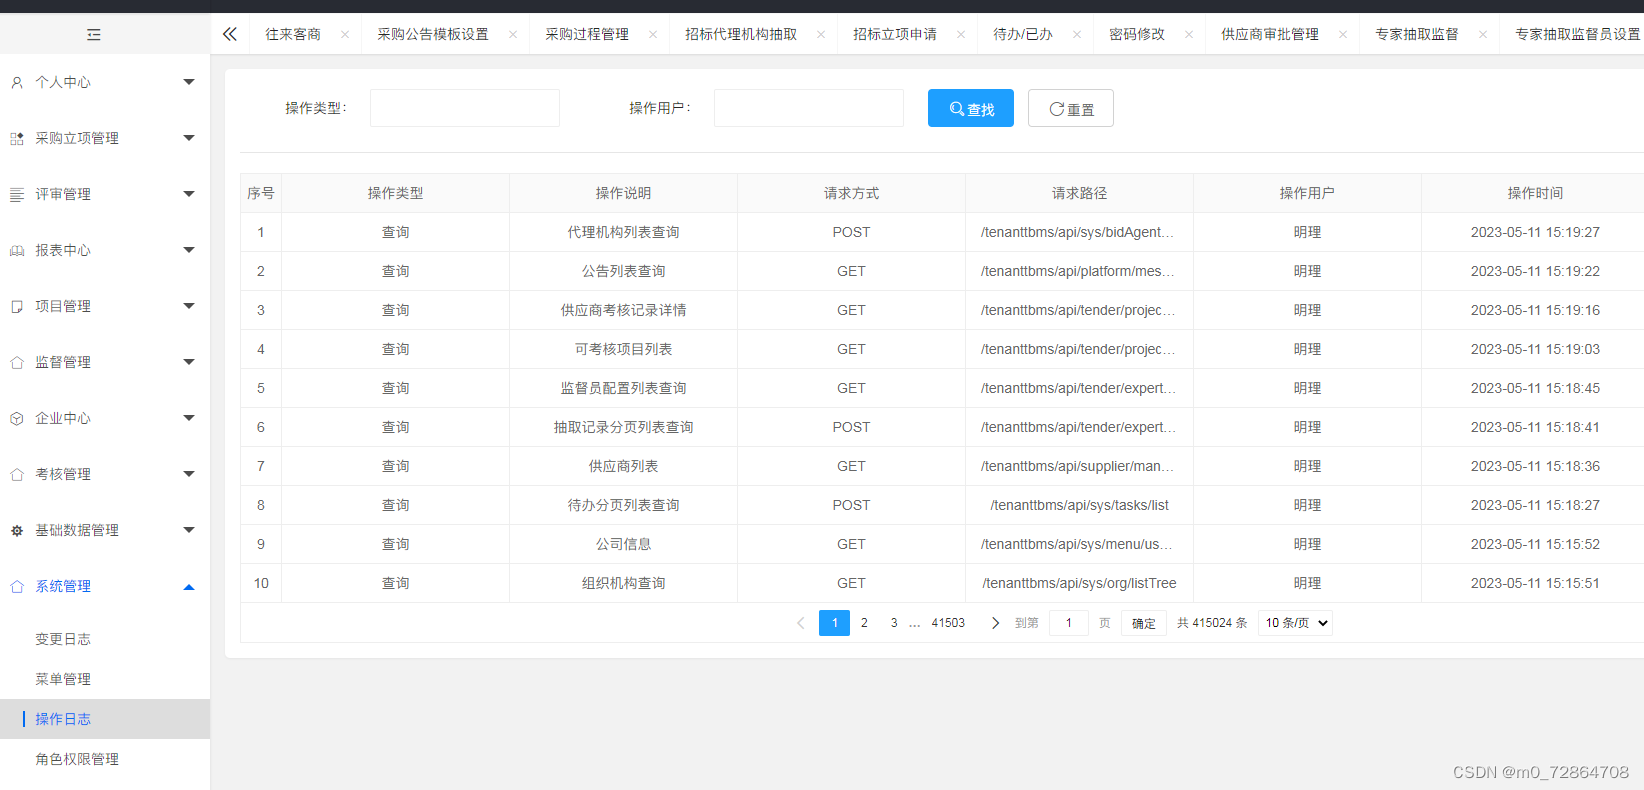Expand the 监督管理 menu arrow

(189, 362)
